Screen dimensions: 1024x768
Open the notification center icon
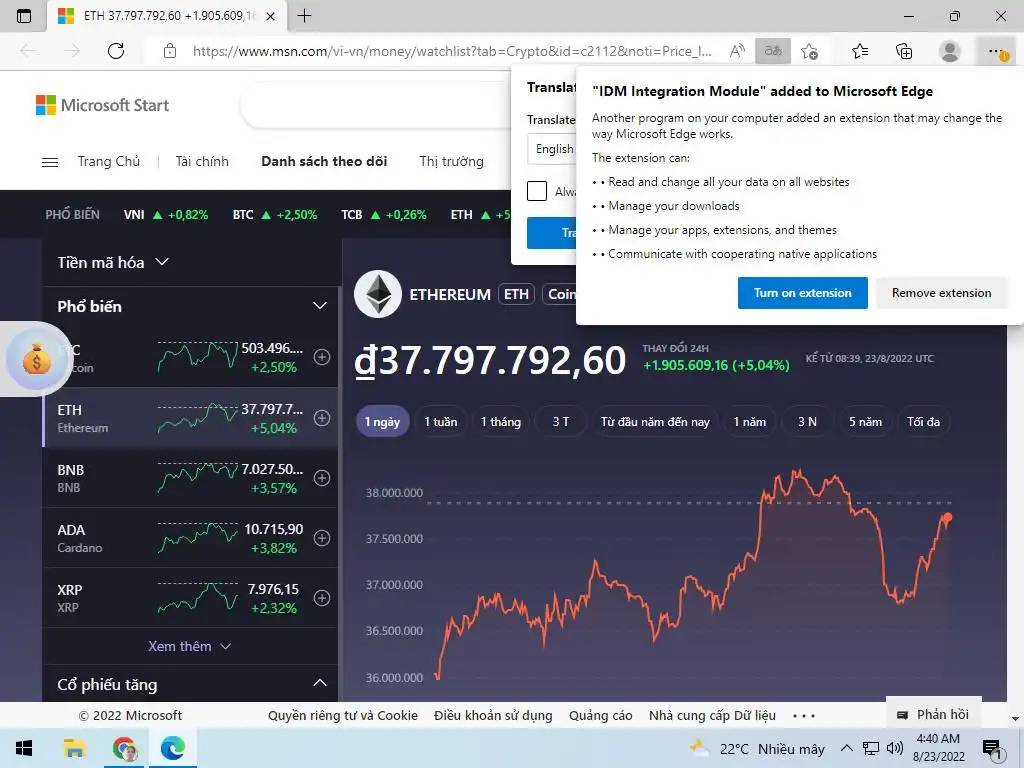click(993, 750)
